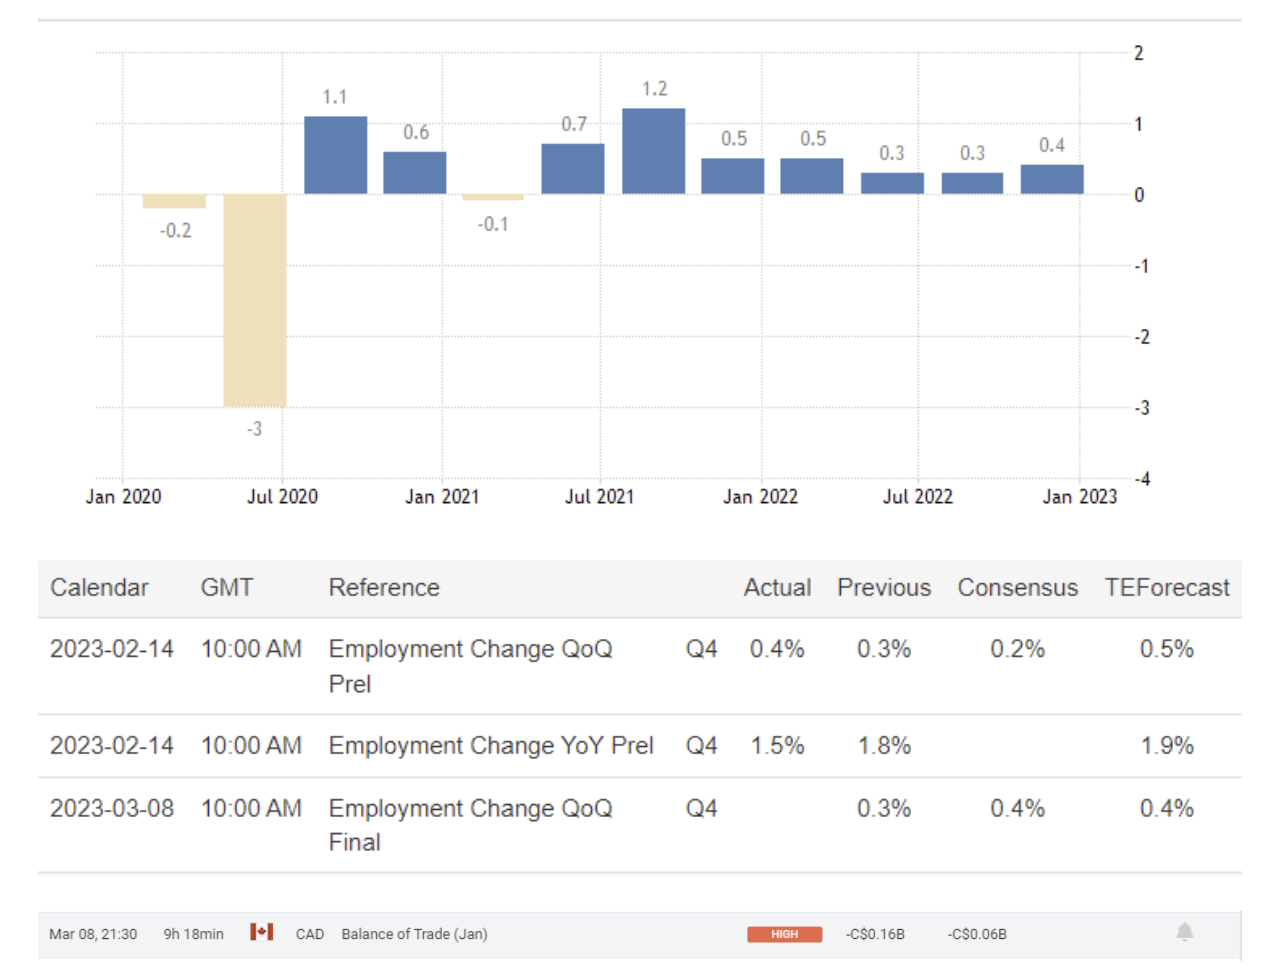Click the TEForecast column header
Screen dimensions: 1278x970
(x=1166, y=588)
